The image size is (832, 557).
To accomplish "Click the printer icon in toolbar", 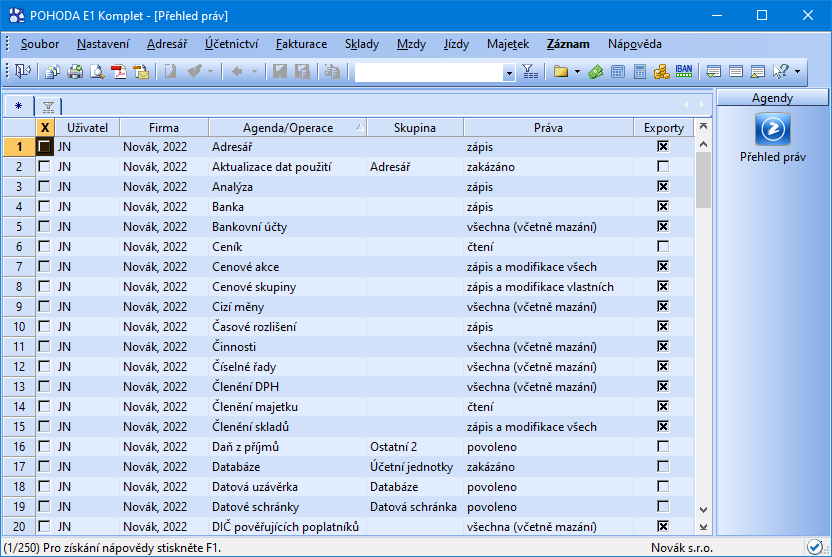I will [75, 71].
